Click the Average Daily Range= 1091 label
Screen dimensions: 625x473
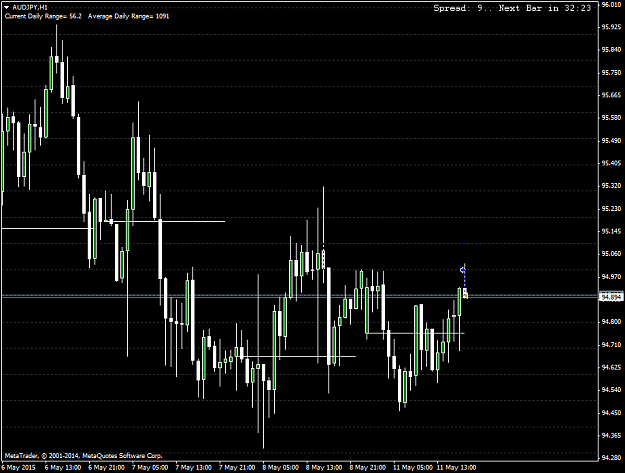[x=128, y=16]
